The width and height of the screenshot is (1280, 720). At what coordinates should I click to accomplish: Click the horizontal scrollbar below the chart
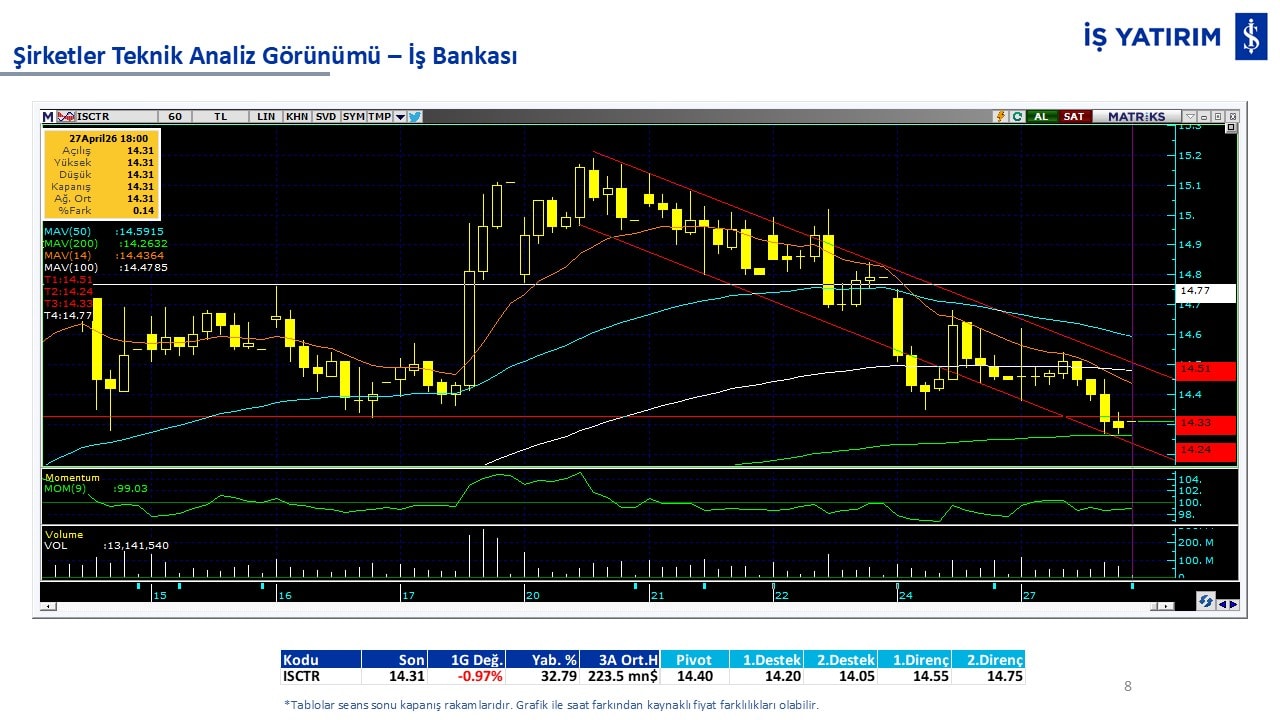(600, 606)
